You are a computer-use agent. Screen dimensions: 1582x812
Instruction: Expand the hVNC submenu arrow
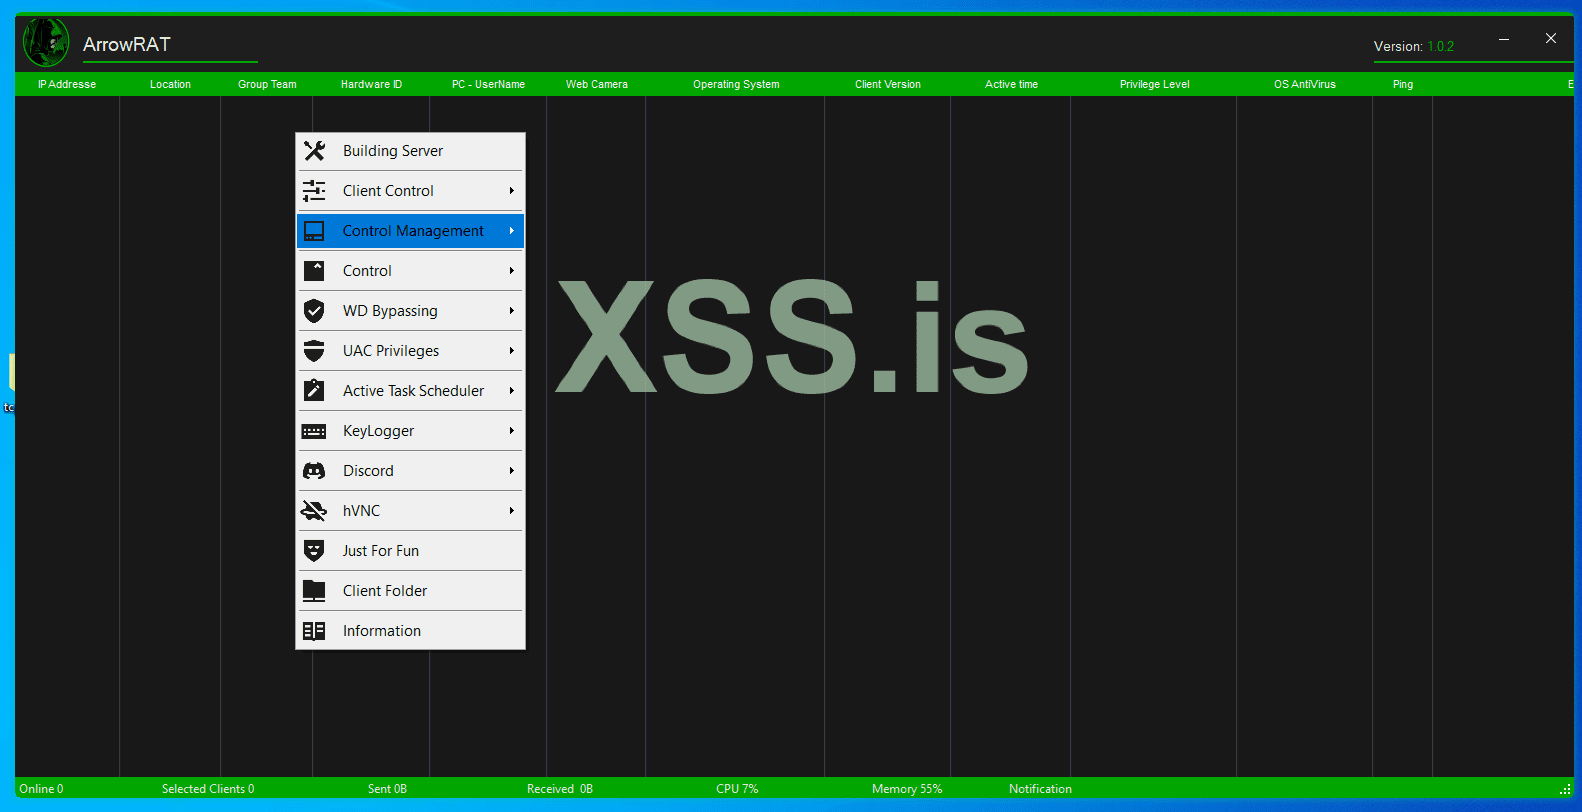pos(511,511)
